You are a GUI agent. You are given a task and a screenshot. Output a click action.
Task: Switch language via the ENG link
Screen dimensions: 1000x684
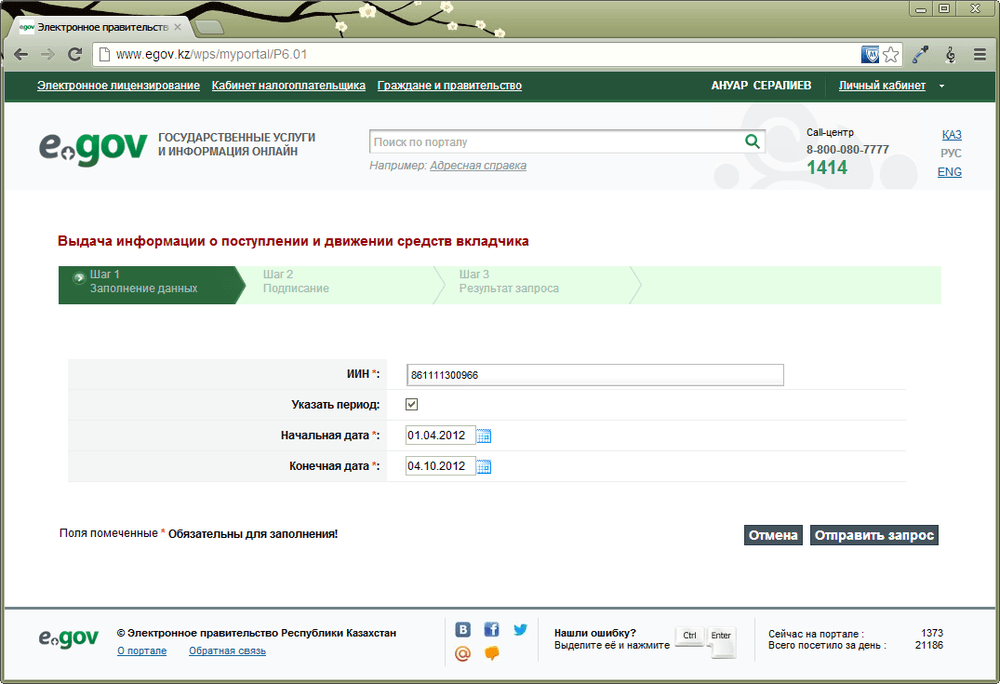[949, 172]
